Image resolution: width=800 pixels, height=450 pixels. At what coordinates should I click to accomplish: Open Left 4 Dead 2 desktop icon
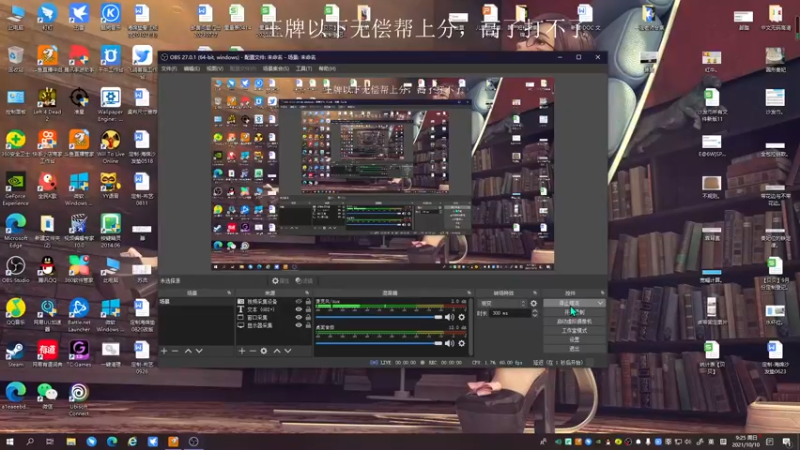point(47,104)
